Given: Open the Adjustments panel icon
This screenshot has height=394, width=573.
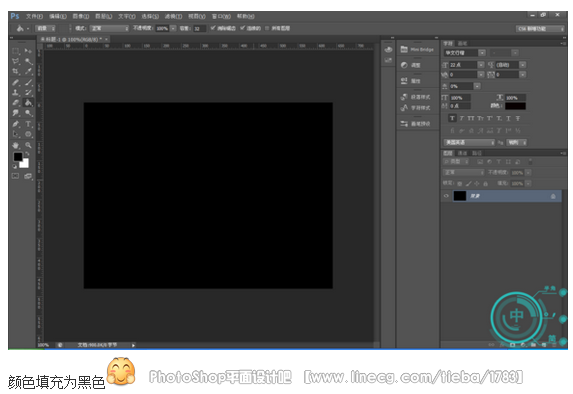Looking at the screenshot, I should 404,65.
